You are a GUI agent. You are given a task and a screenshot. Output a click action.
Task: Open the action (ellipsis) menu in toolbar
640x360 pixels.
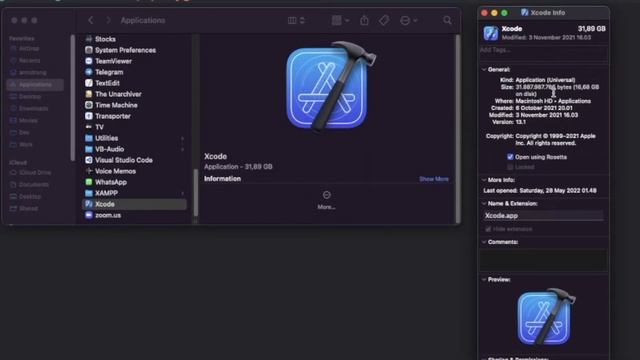(x=408, y=20)
